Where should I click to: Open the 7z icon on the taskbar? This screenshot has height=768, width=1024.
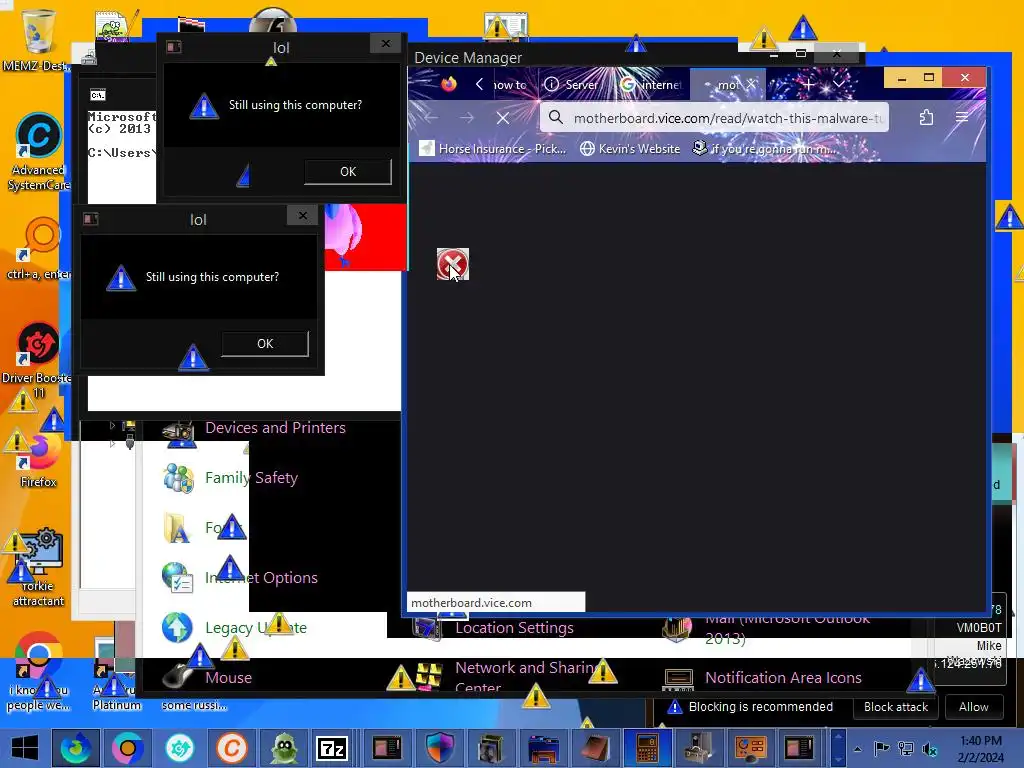click(332, 748)
